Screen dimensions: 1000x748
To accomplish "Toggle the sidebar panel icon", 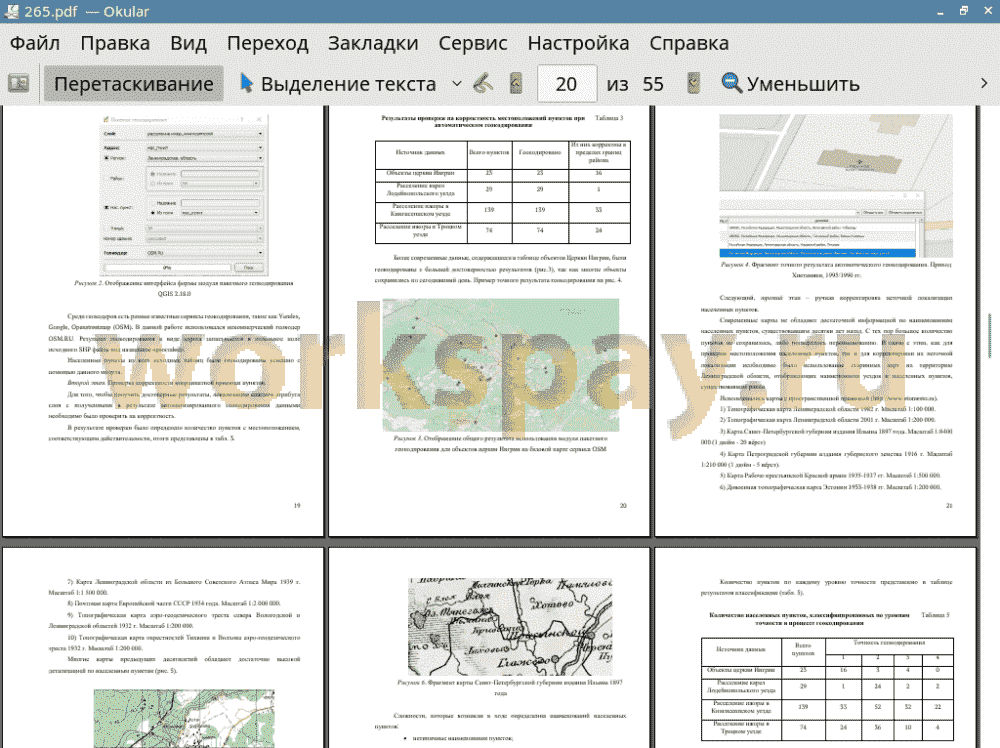I will click(18, 84).
